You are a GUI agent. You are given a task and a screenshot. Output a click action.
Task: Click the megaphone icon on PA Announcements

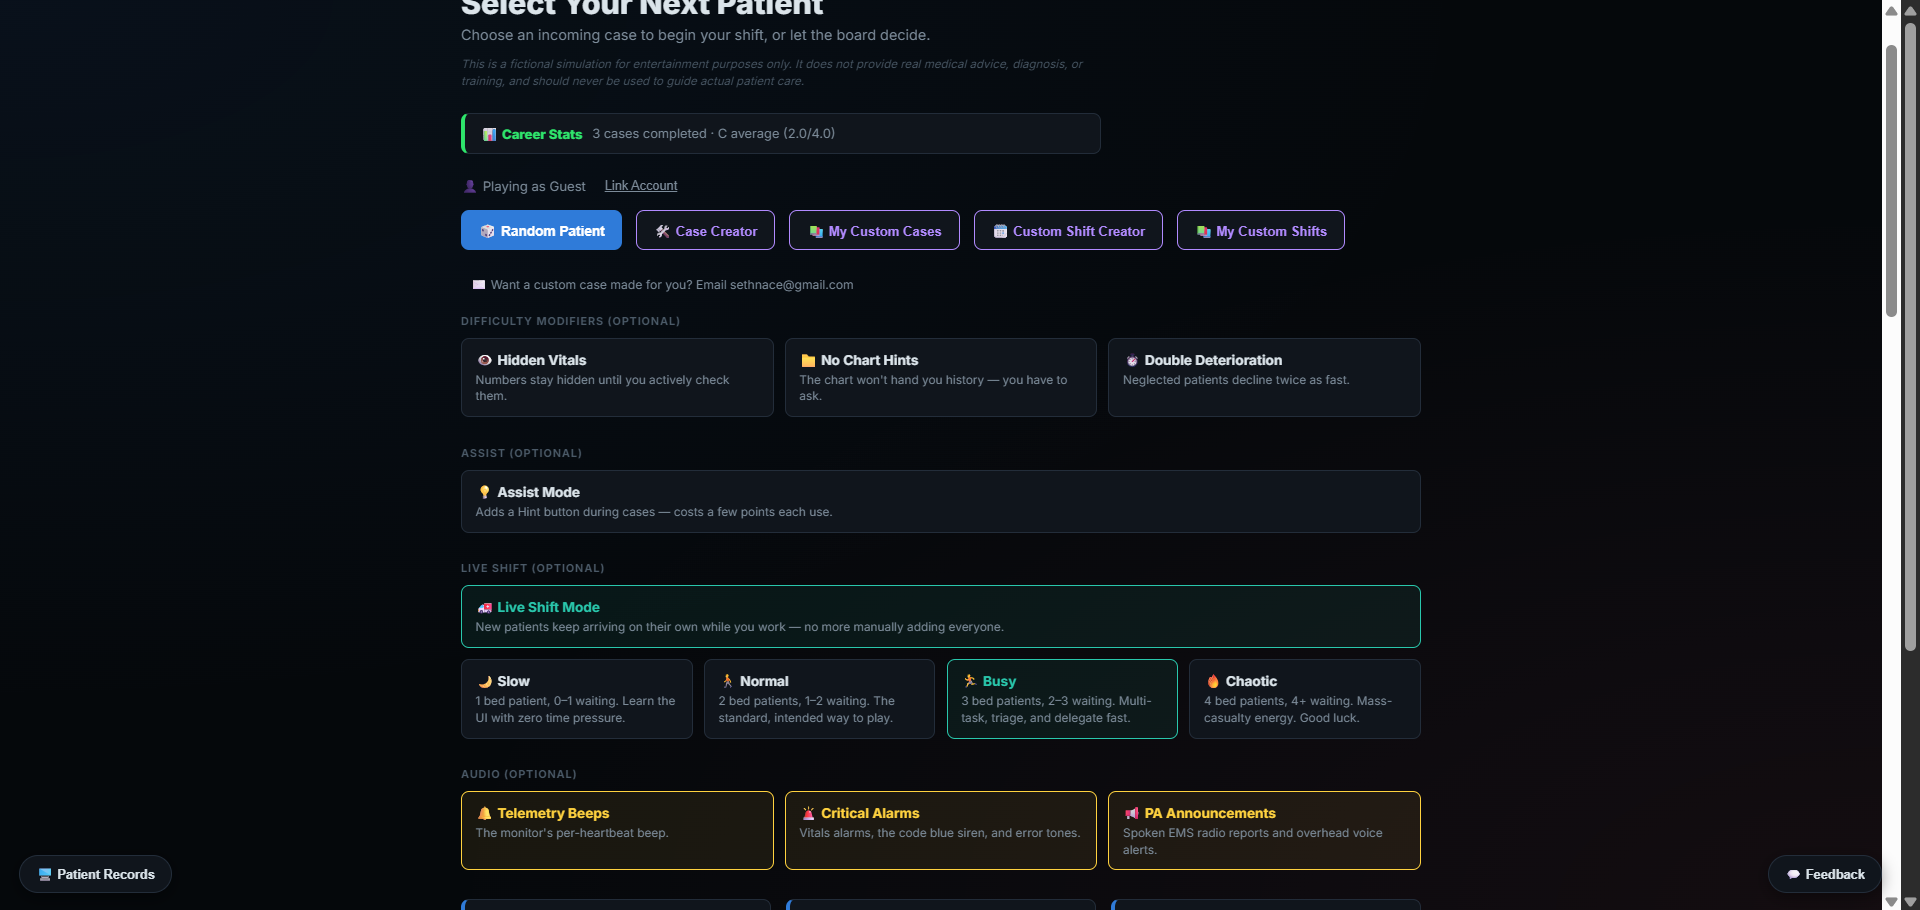(x=1131, y=813)
